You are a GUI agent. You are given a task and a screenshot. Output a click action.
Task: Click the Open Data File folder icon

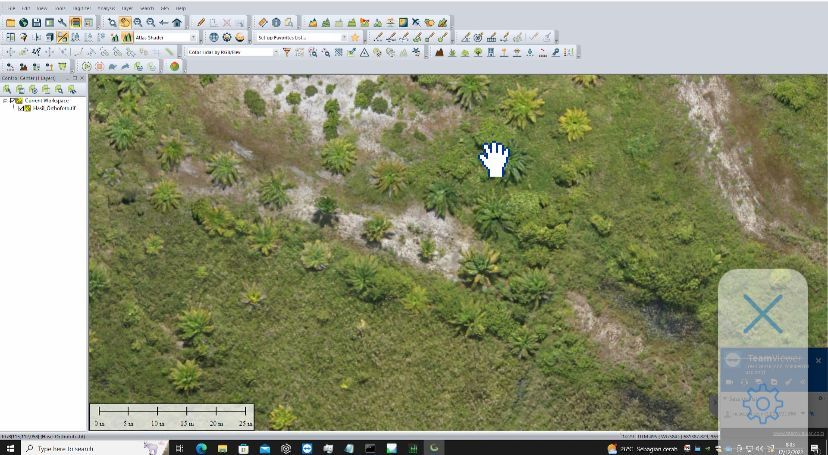point(10,22)
